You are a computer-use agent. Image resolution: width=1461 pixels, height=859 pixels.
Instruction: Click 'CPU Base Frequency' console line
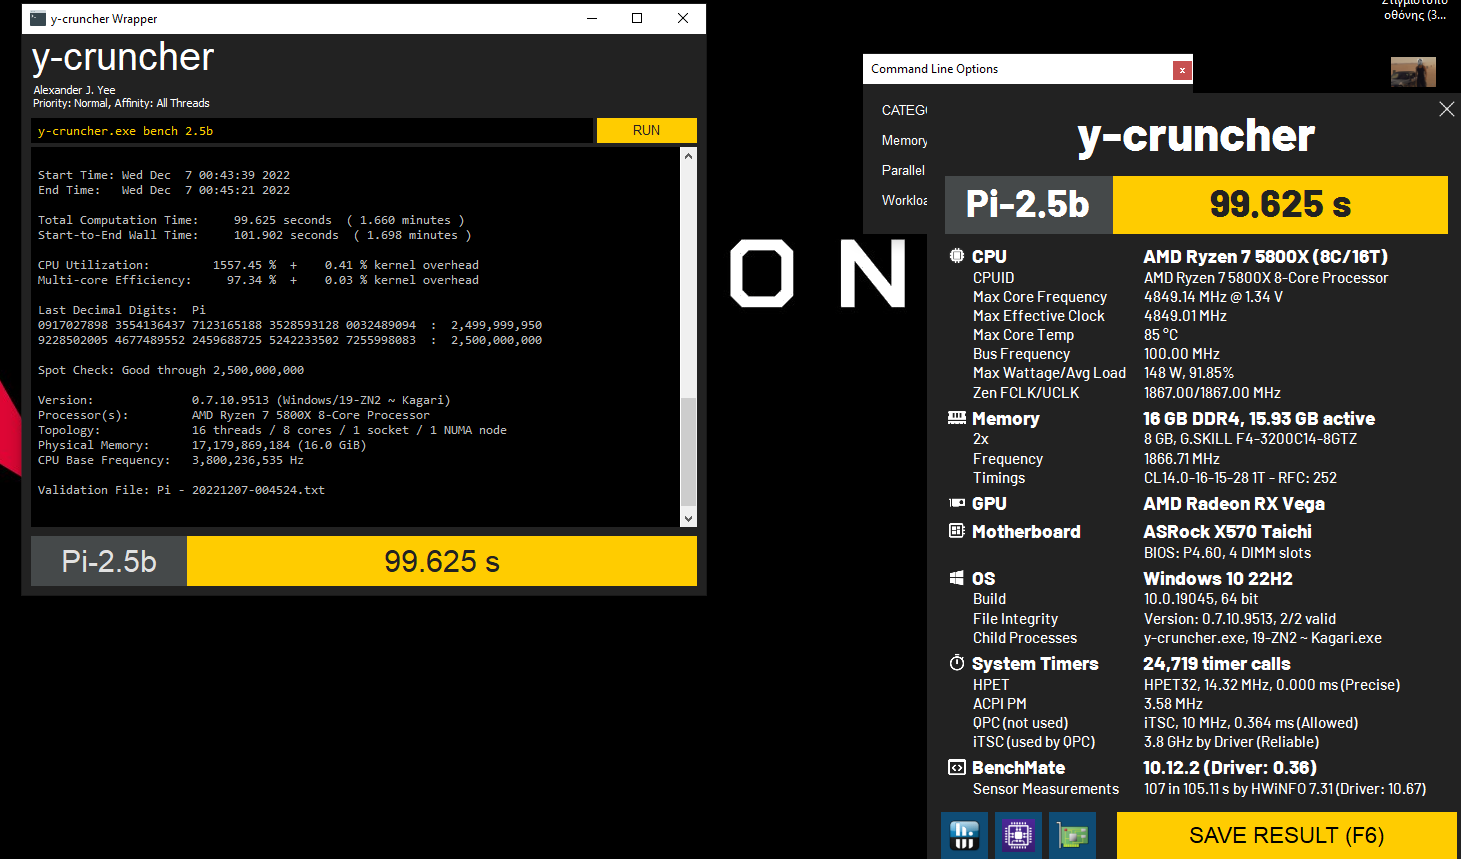(171, 460)
